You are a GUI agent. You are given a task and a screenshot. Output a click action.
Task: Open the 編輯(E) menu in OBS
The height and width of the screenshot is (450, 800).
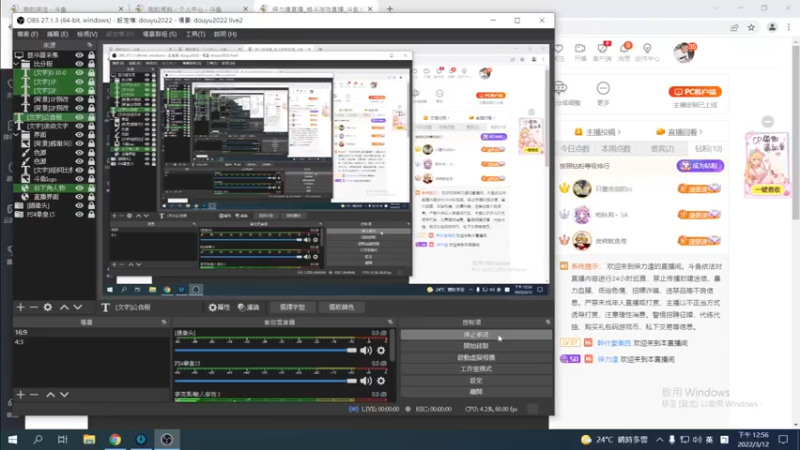(57, 34)
